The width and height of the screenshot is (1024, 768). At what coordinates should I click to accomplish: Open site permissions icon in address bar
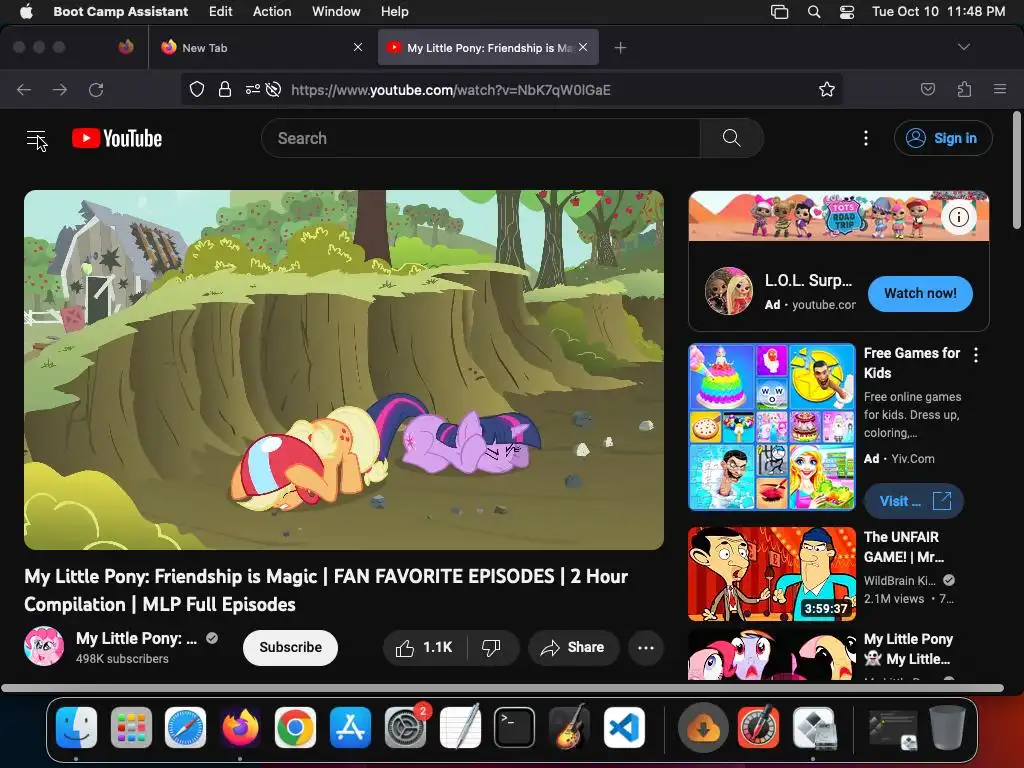click(253, 89)
